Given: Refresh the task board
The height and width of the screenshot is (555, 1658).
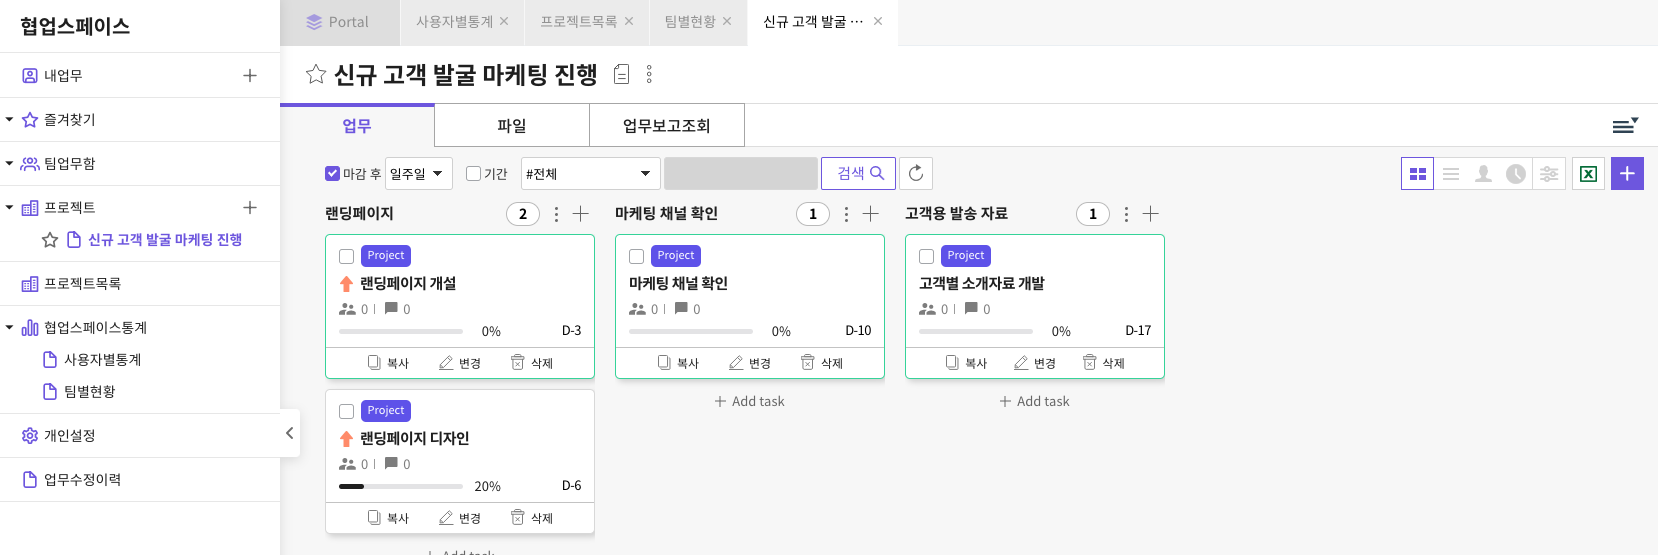Looking at the screenshot, I should (x=916, y=174).
